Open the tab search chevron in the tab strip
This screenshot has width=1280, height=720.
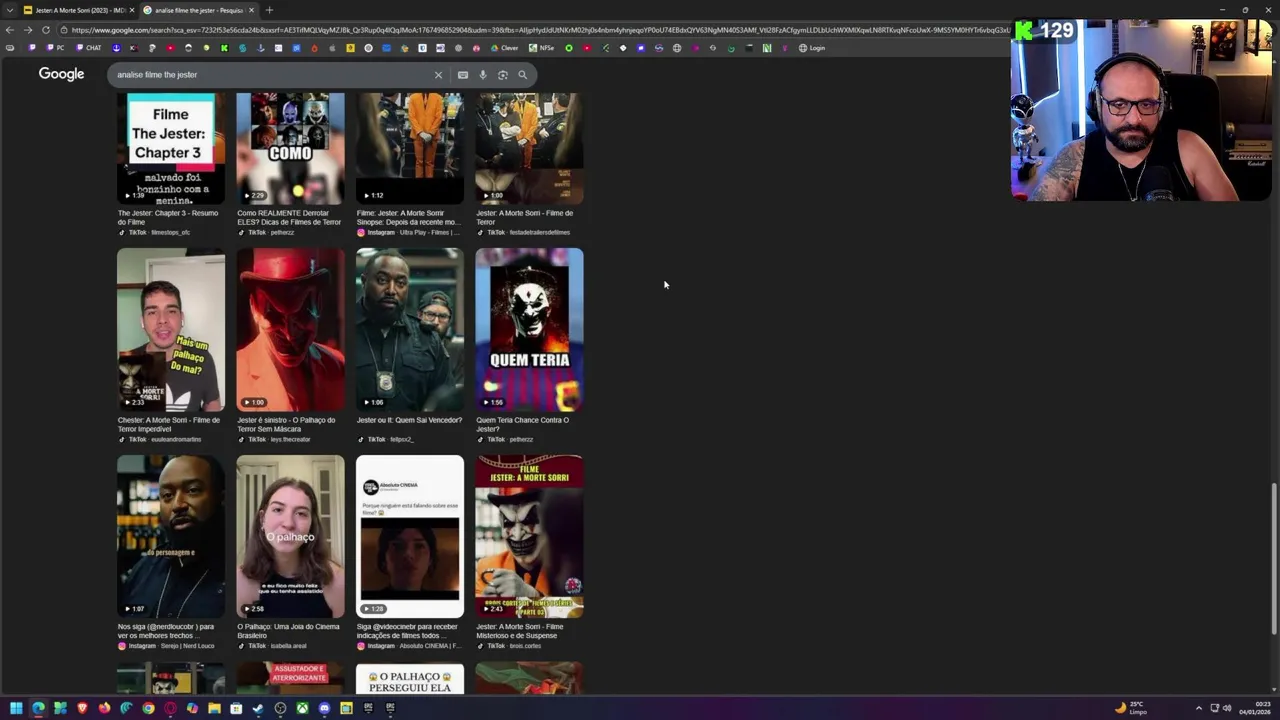(x=9, y=10)
